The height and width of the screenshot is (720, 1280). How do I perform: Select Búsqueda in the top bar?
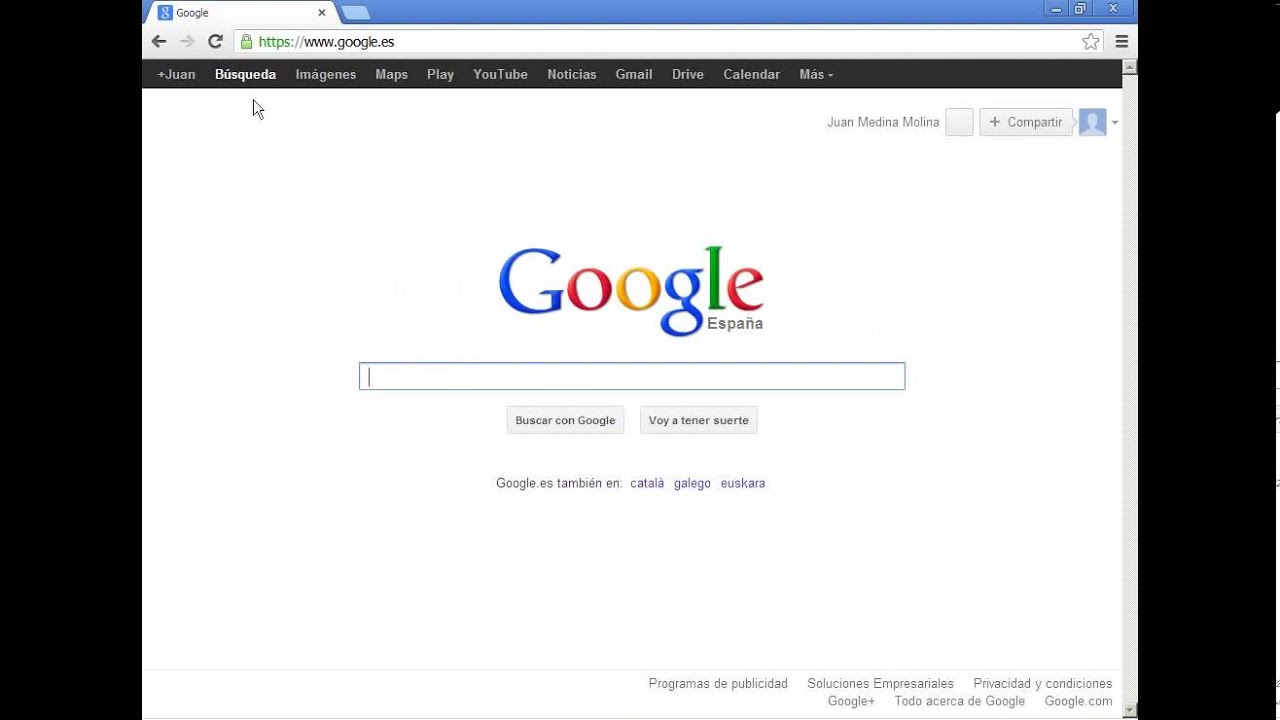245,74
